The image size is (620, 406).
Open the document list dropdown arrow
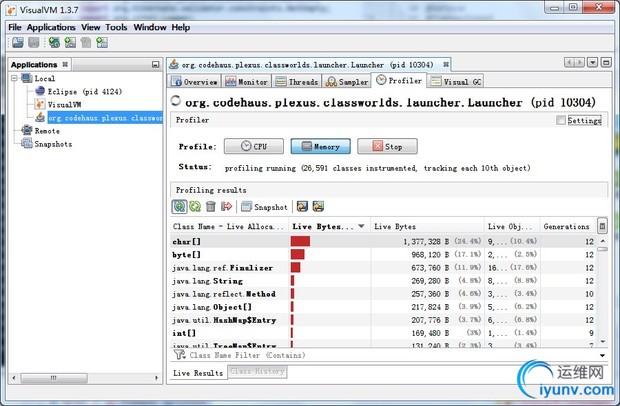coord(592,62)
